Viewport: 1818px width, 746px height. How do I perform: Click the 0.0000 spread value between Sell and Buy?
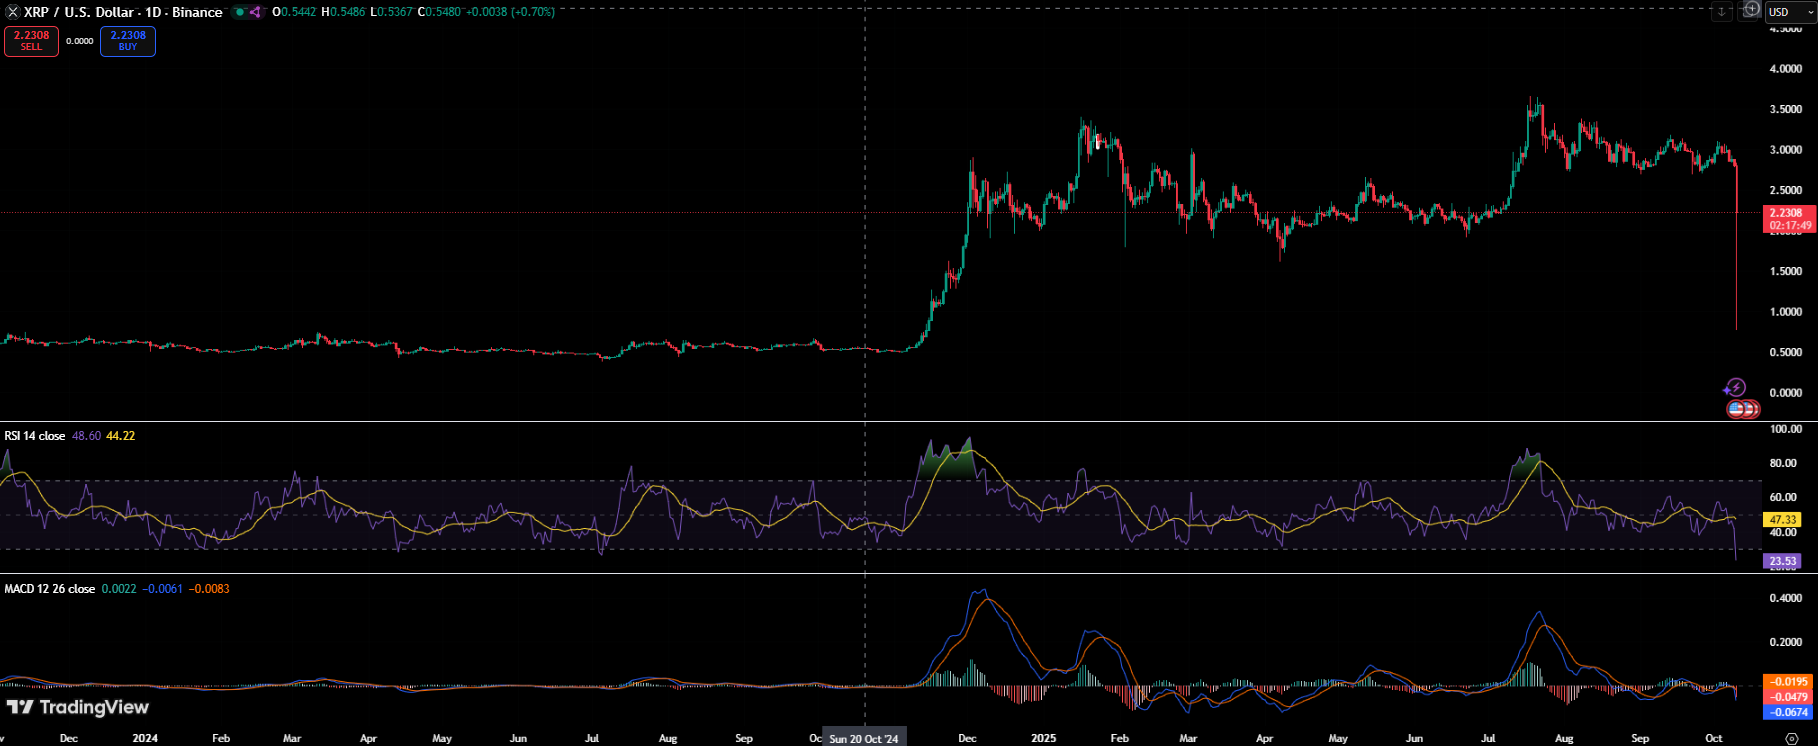(80, 41)
